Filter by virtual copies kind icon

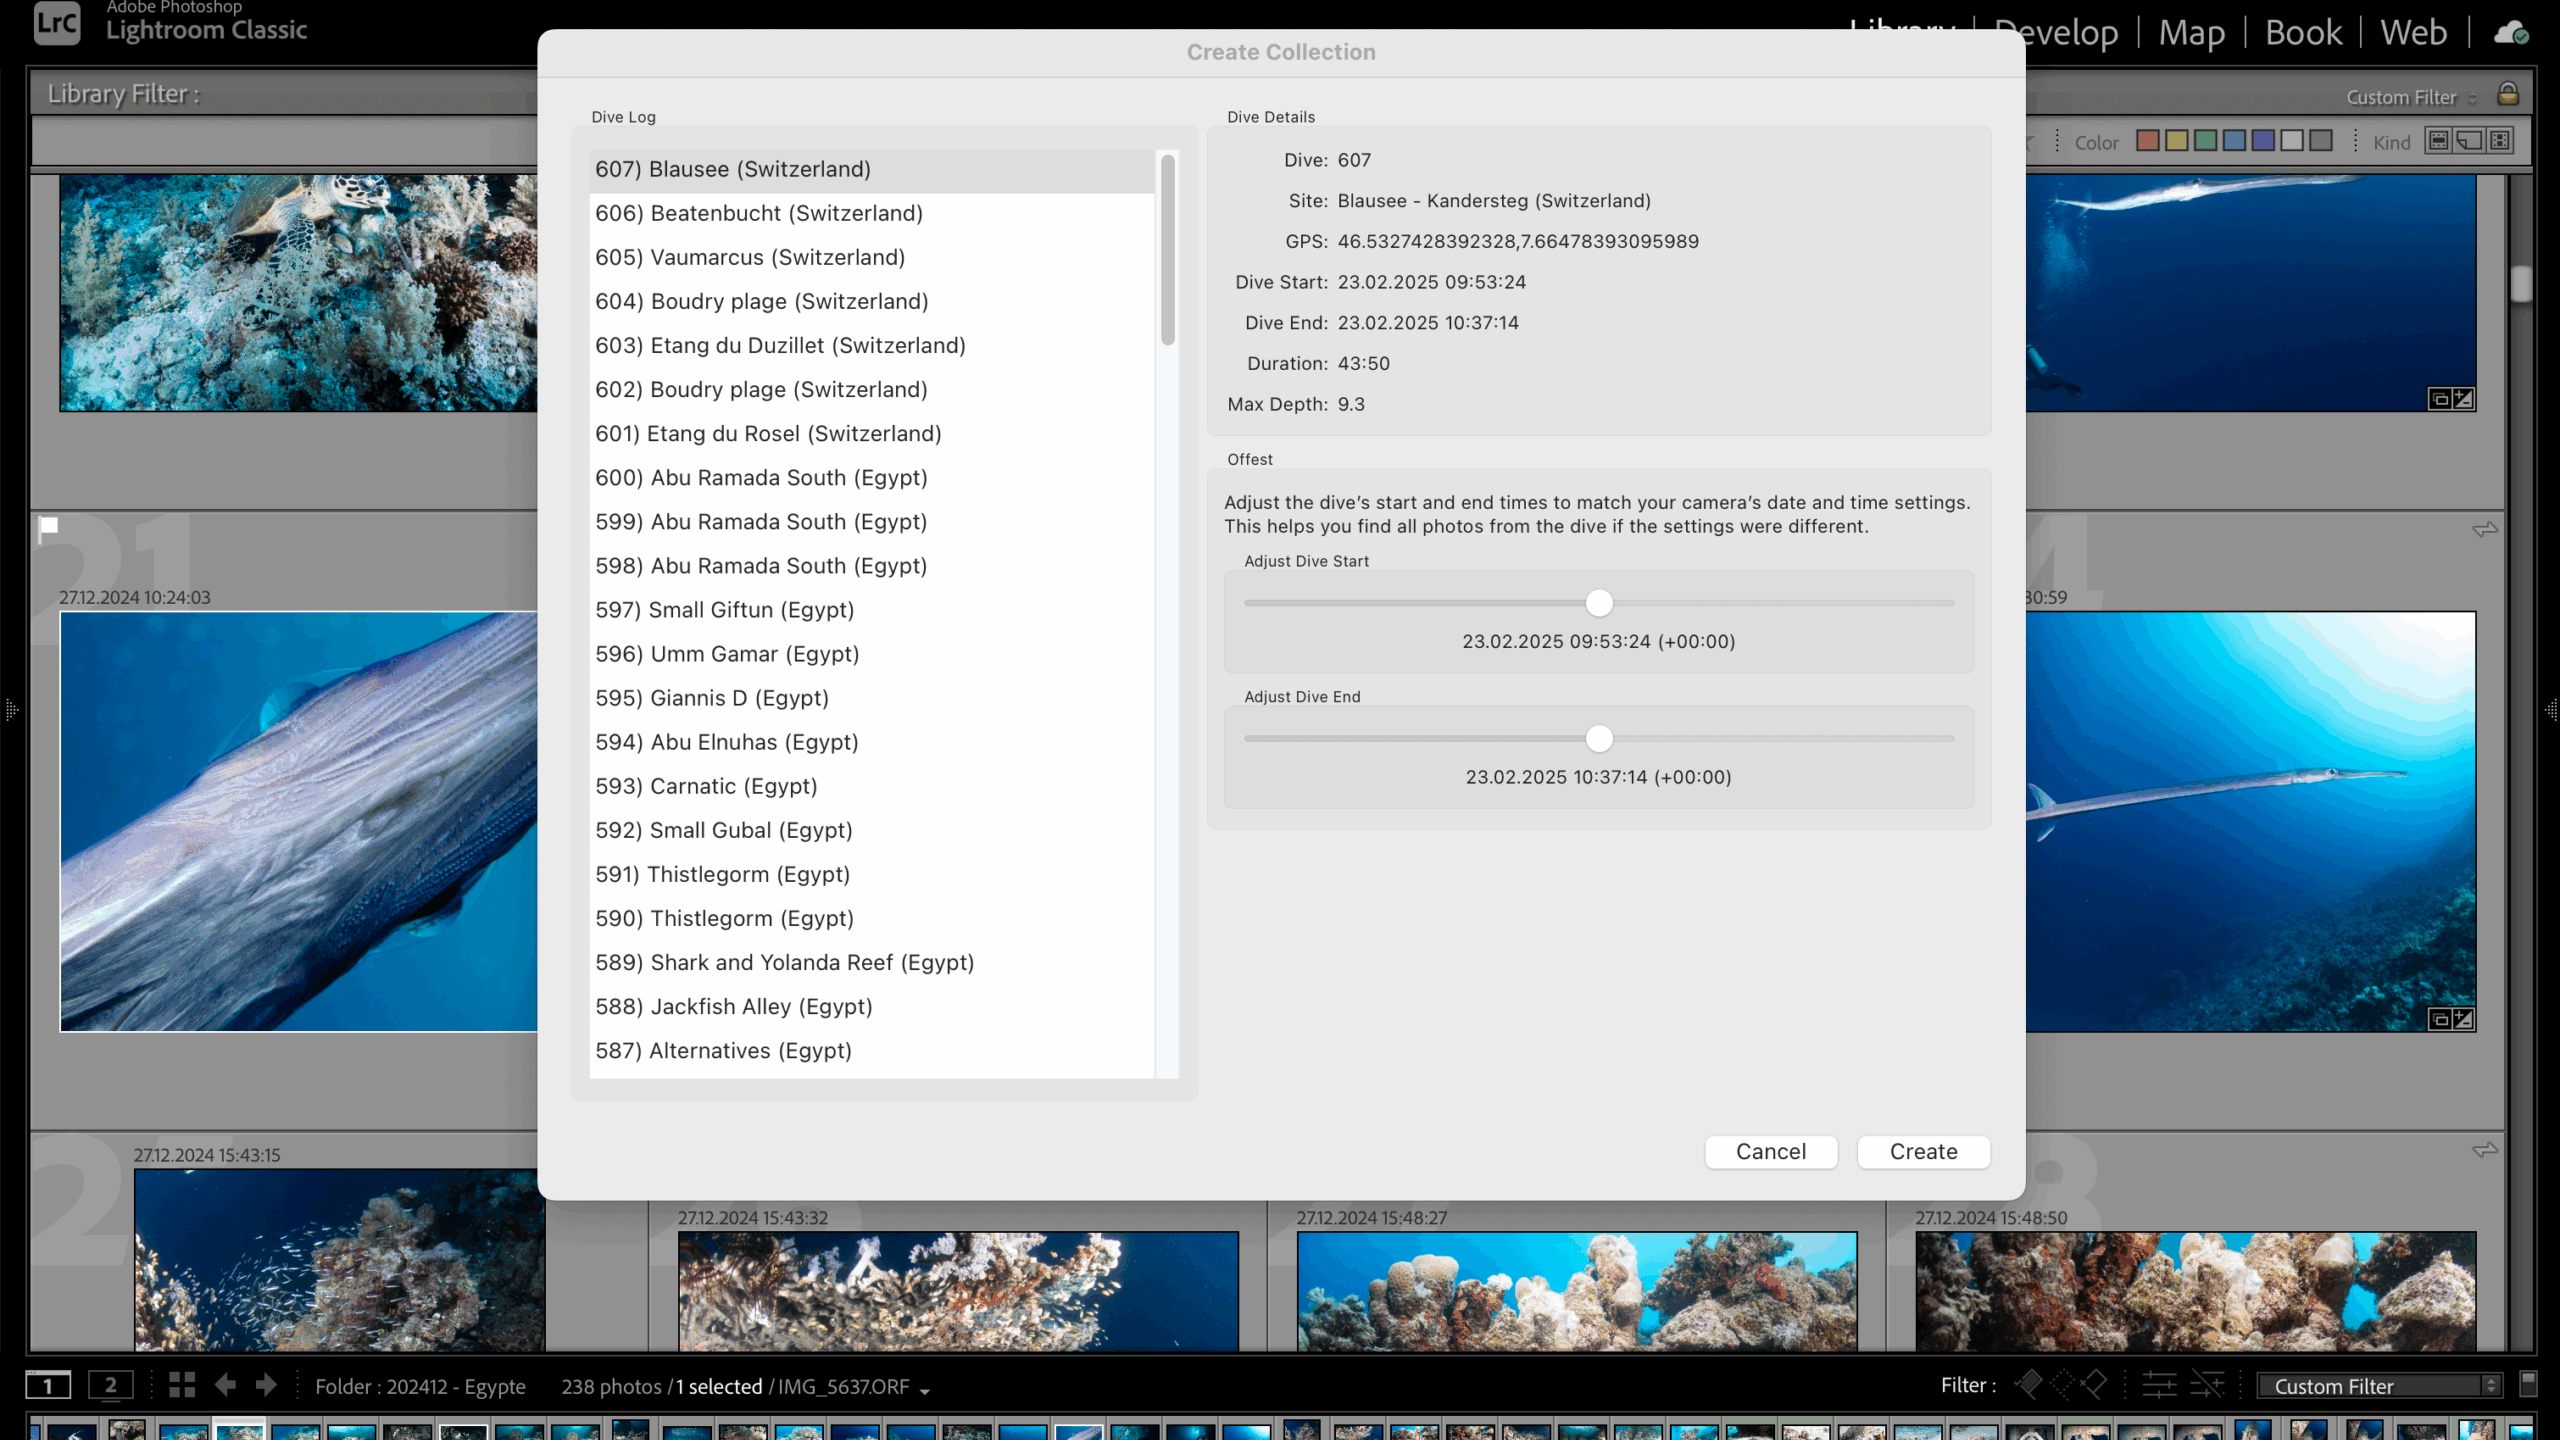[x=2469, y=141]
